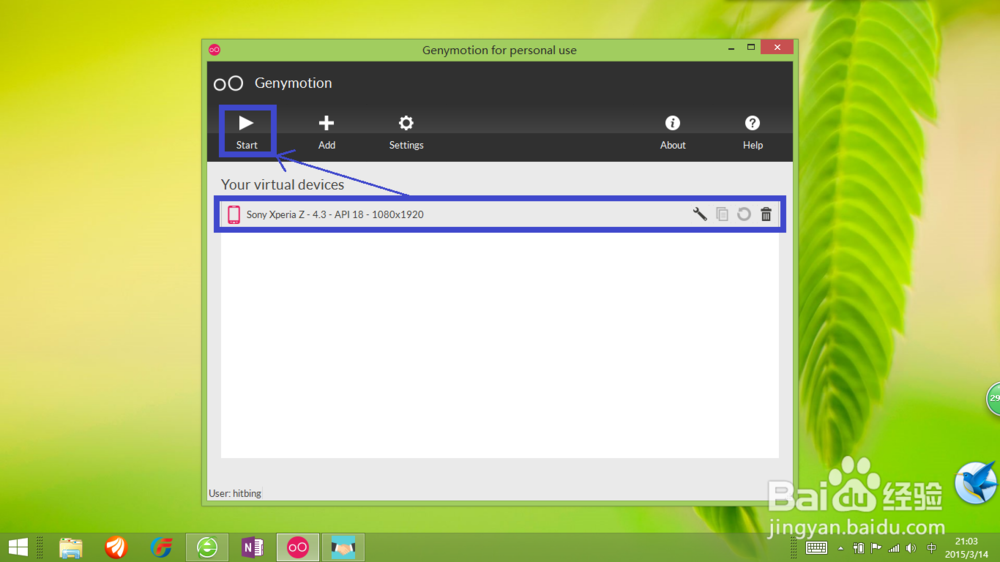Click the Genymotion title bar app icon
This screenshot has height=562, width=1000.
click(215, 50)
